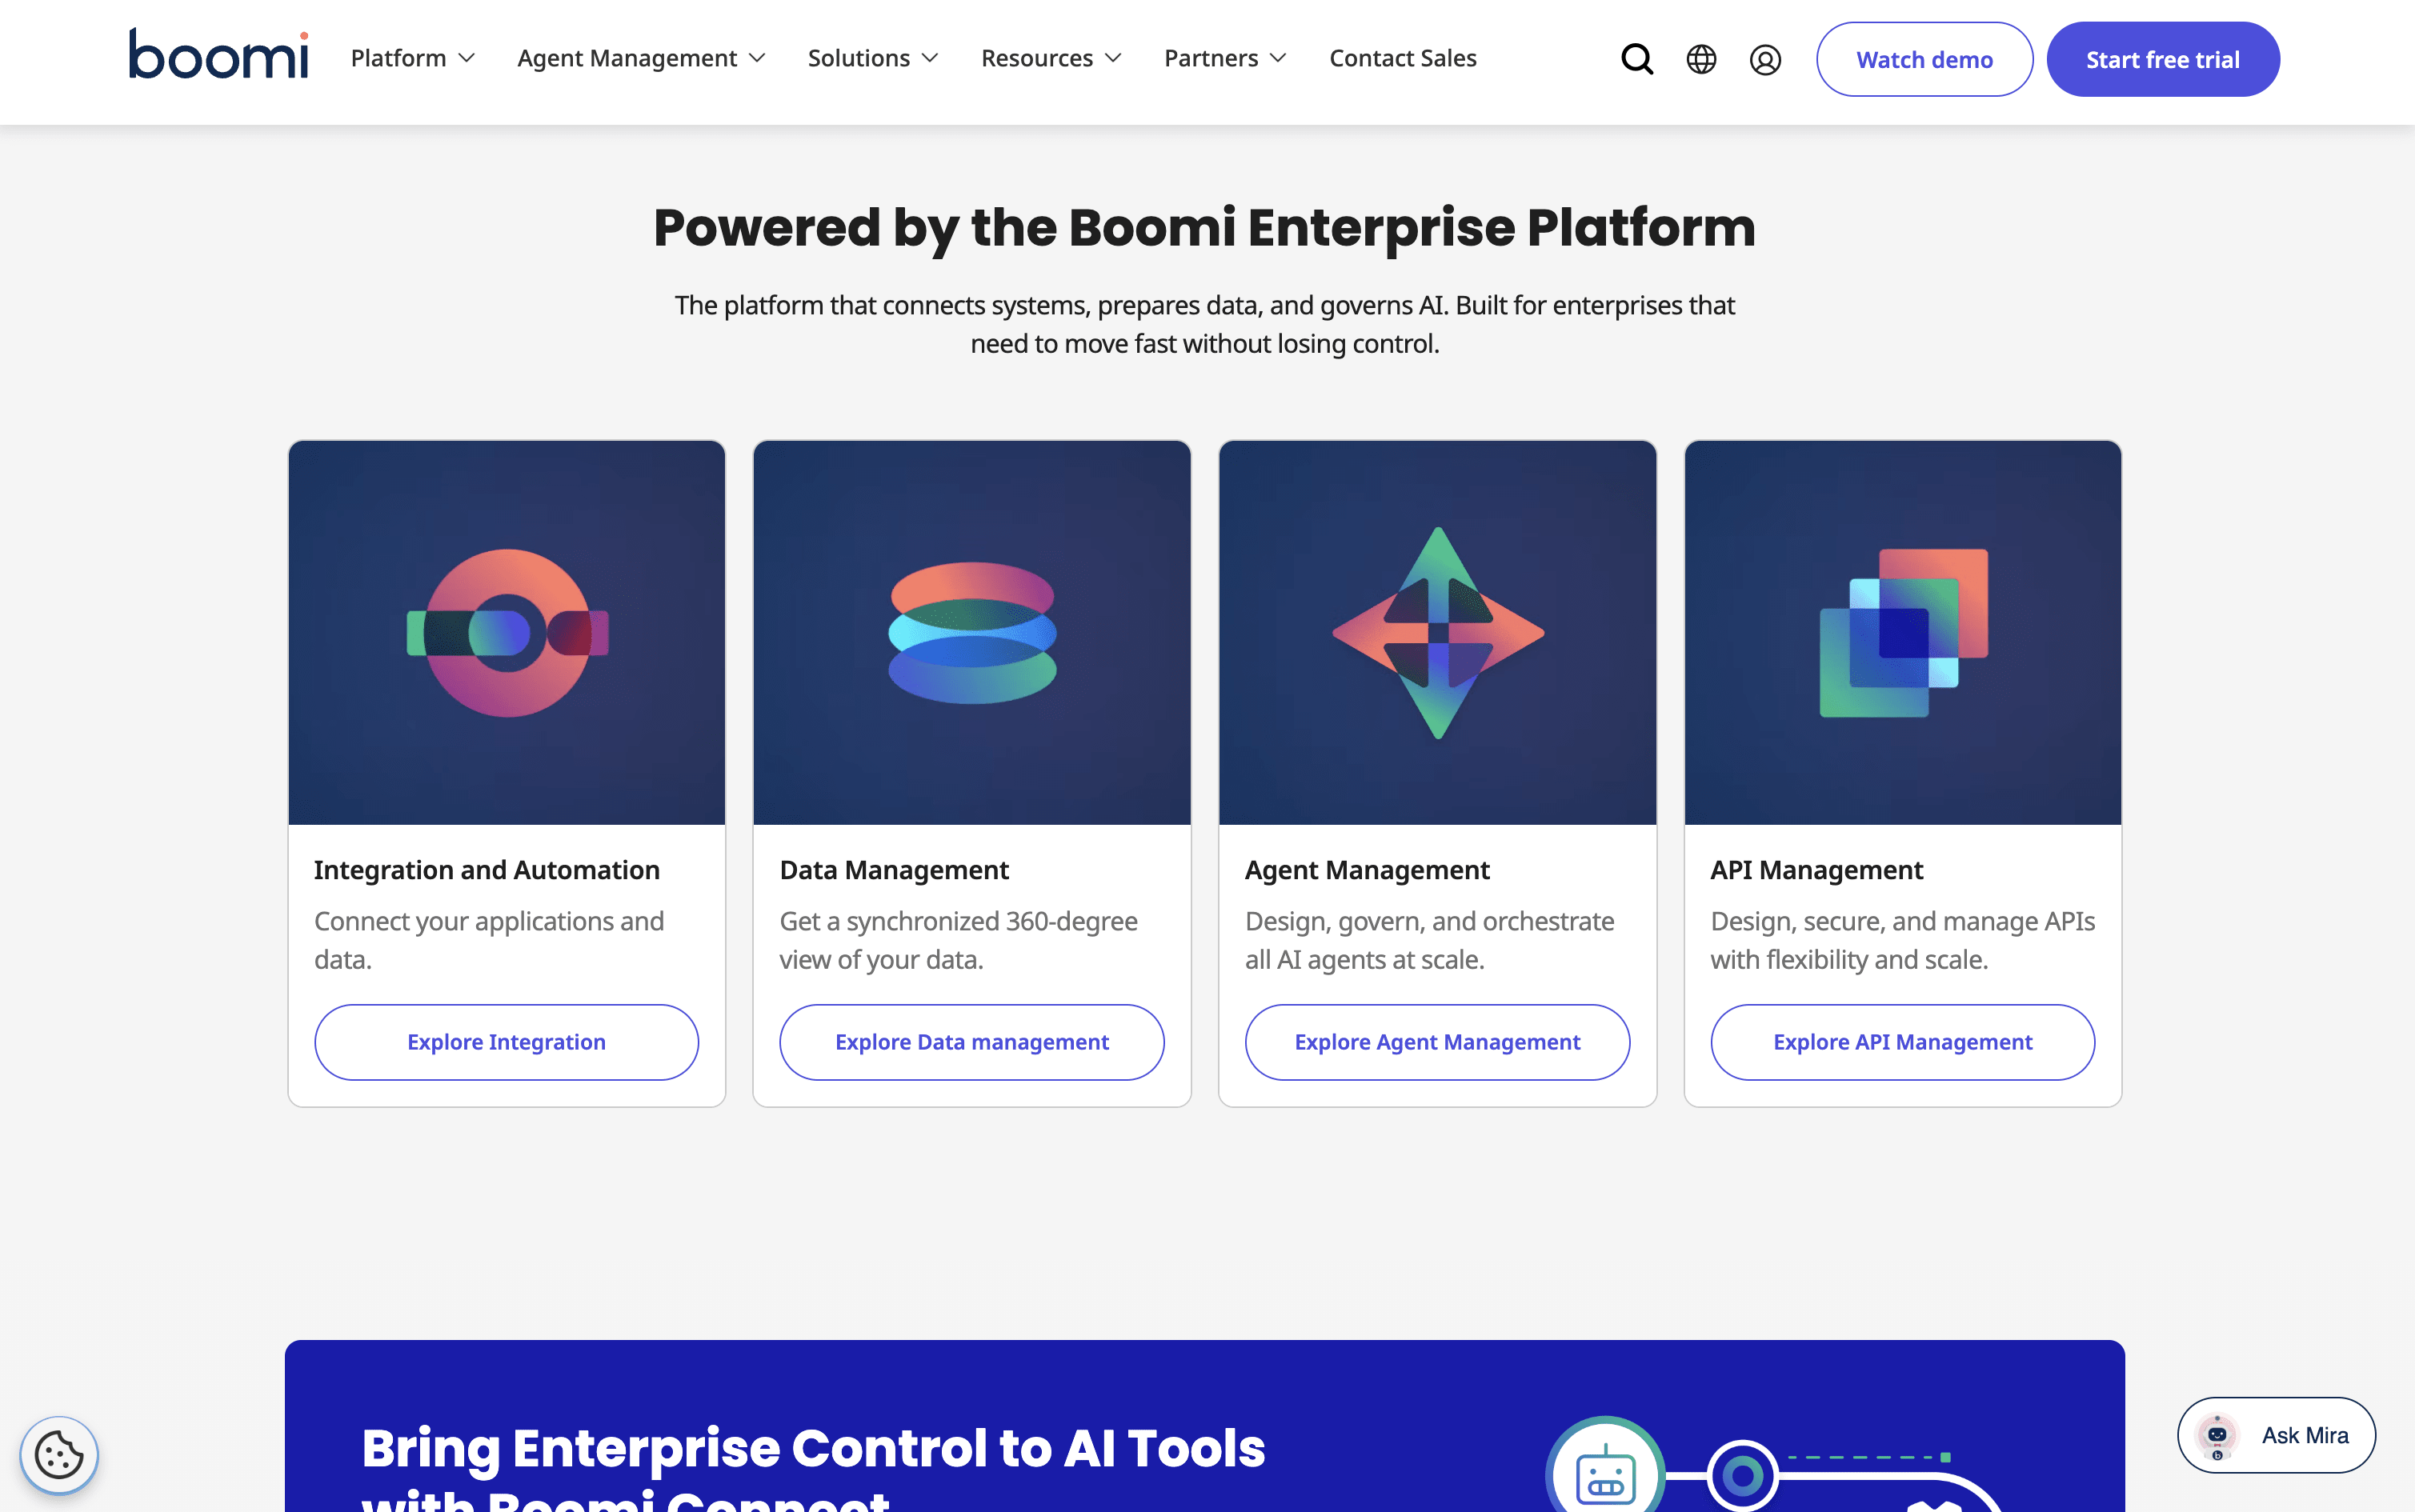Expand the Resources menu chevron
The image size is (2415, 1512).
(1113, 58)
